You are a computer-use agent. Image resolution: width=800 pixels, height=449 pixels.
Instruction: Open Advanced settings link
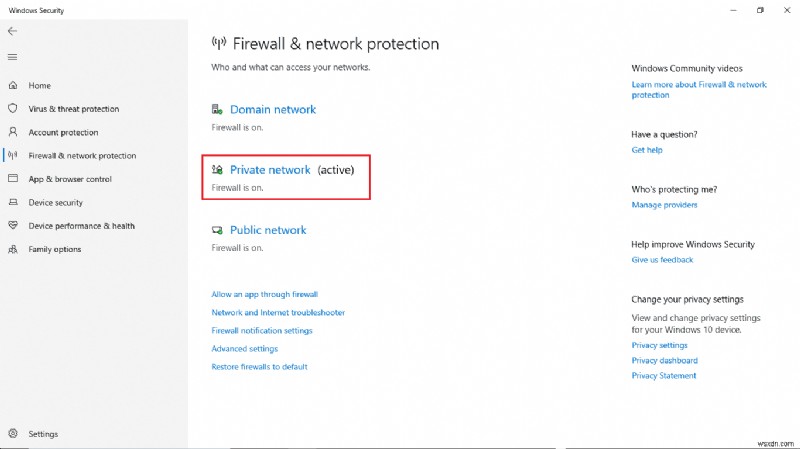pos(244,349)
